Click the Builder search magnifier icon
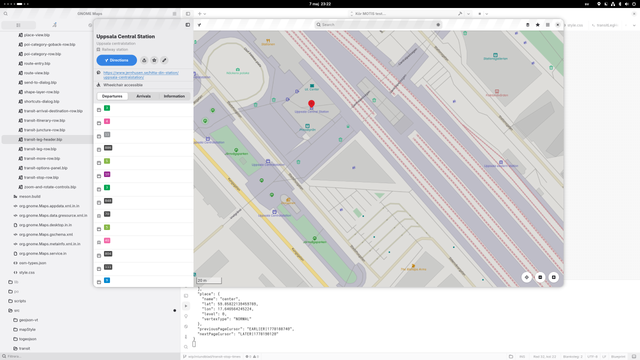Screen dimensions: 640x360 [6, 13]
